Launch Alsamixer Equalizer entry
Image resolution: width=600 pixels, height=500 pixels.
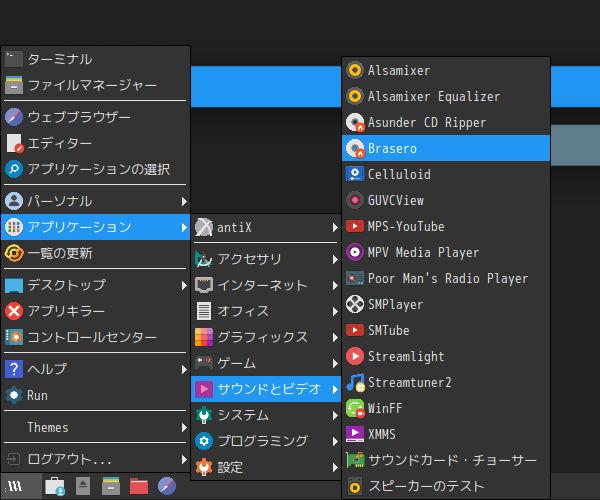tap(446, 96)
